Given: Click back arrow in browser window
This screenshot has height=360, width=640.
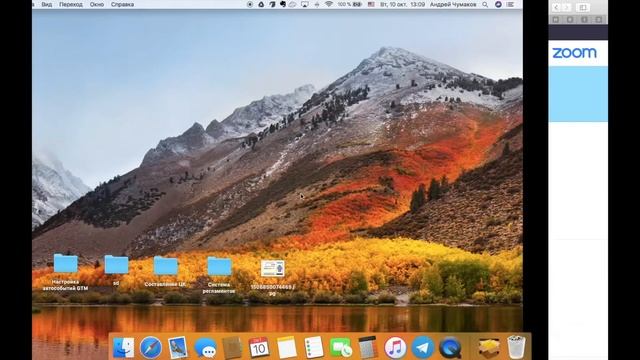Looking at the screenshot, I should point(556,7).
